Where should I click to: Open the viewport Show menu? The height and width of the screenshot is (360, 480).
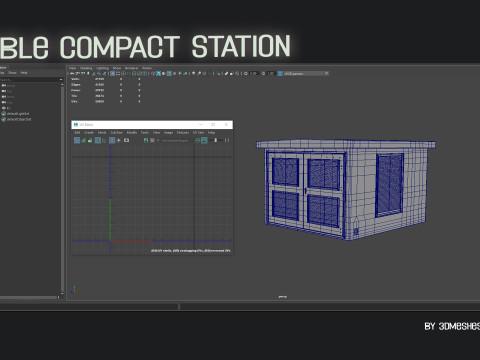[117, 68]
